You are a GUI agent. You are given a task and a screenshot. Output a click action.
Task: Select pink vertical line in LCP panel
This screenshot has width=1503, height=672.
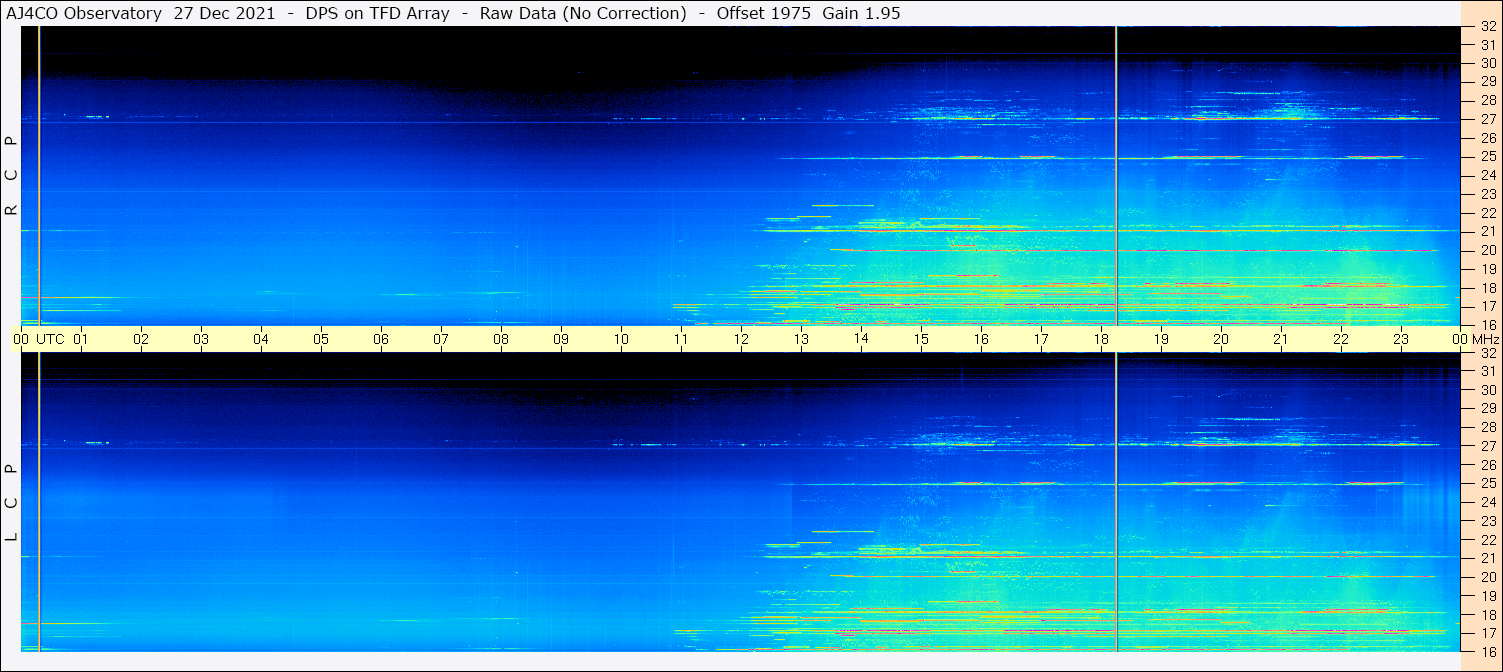[39, 500]
